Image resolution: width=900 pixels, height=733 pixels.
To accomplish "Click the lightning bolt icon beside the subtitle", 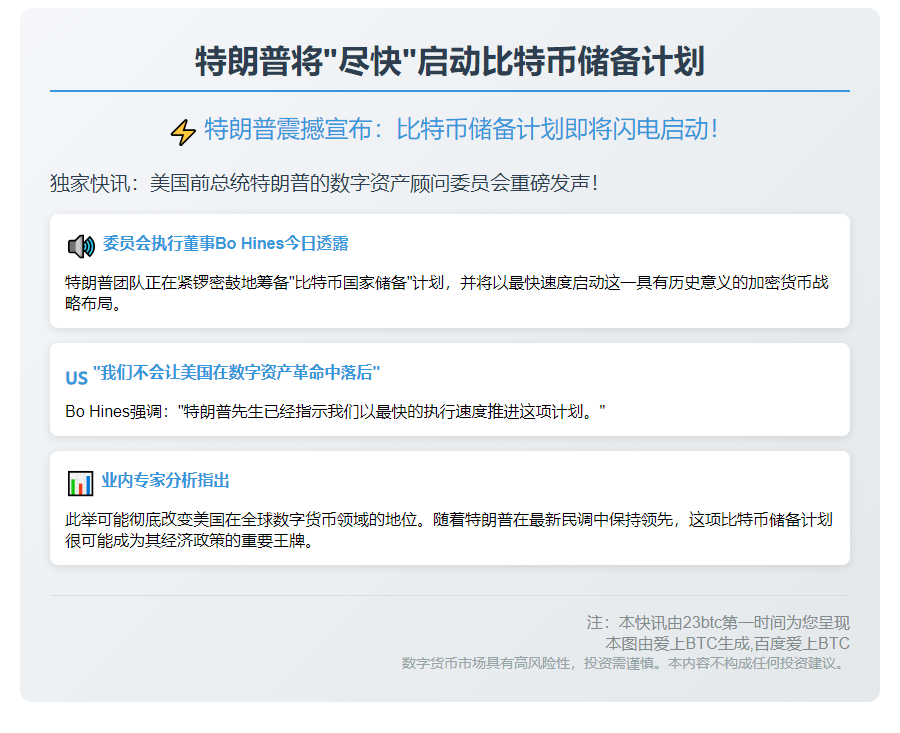I will point(183,132).
